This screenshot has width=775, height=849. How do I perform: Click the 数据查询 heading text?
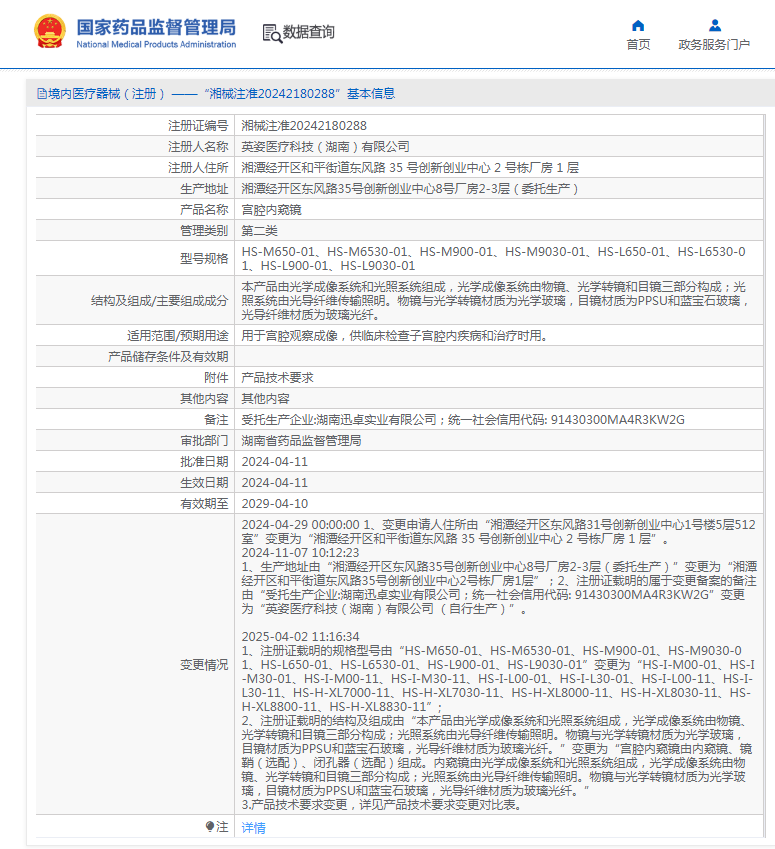pos(309,32)
